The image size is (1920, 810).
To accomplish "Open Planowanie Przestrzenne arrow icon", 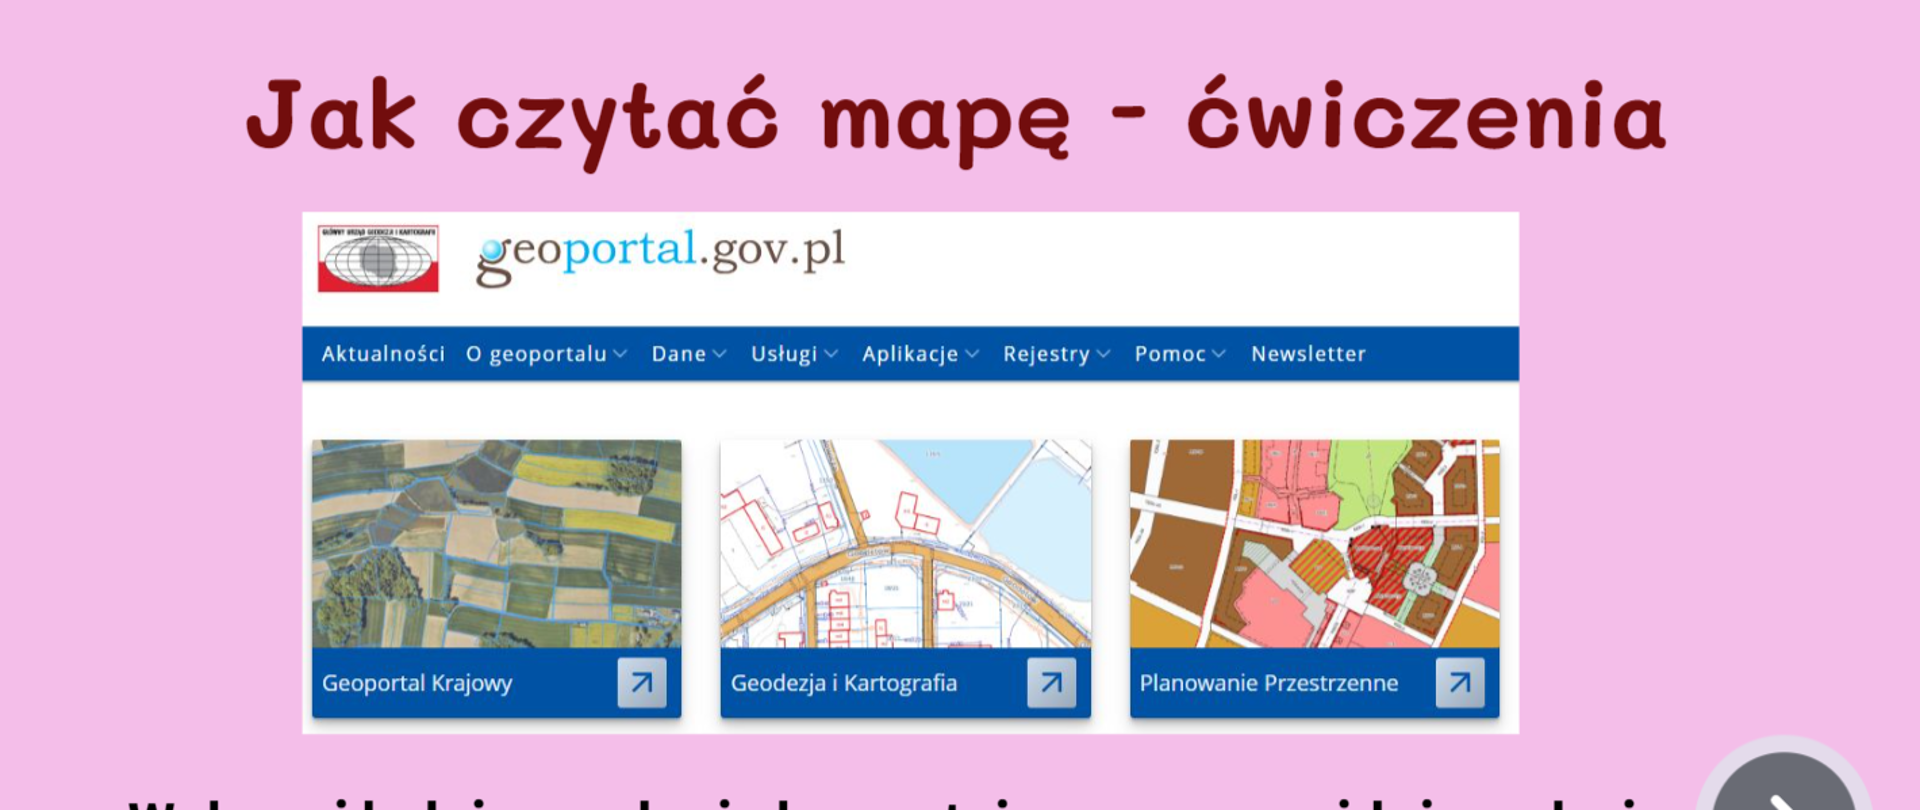I will click(x=1460, y=683).
